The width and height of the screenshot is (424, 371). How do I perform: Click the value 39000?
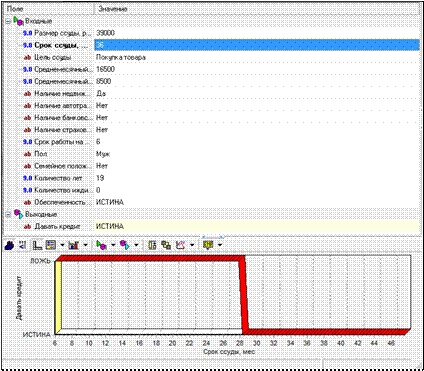pos(105,33)
